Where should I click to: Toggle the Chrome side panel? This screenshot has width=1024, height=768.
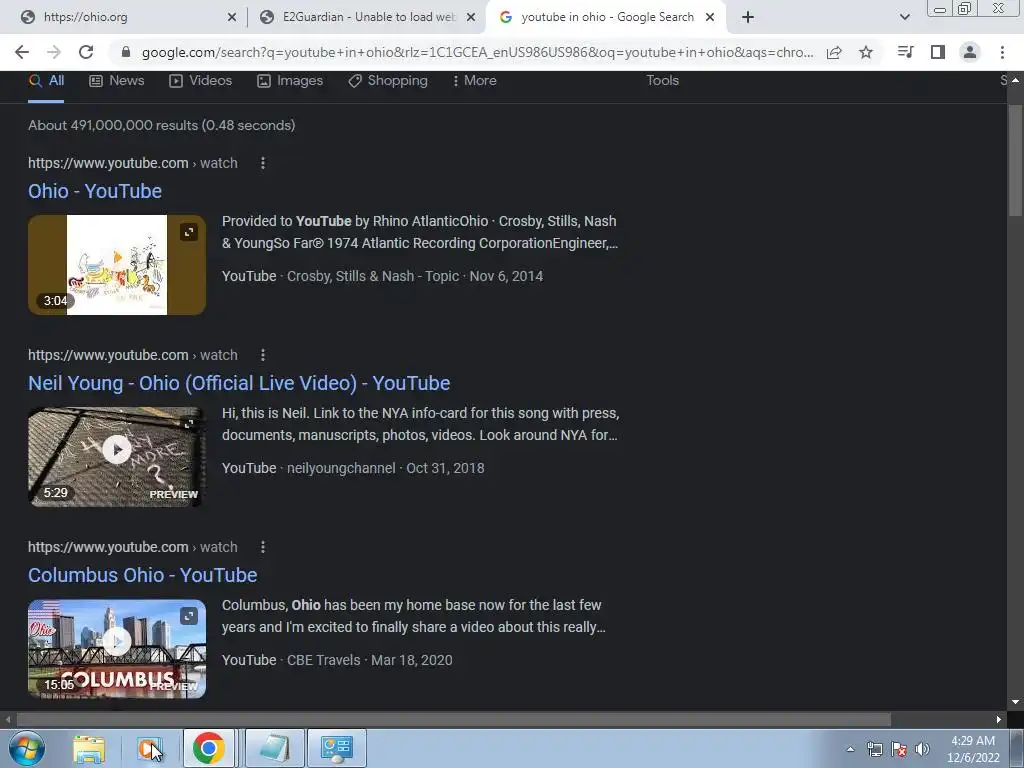pos(938,52)
